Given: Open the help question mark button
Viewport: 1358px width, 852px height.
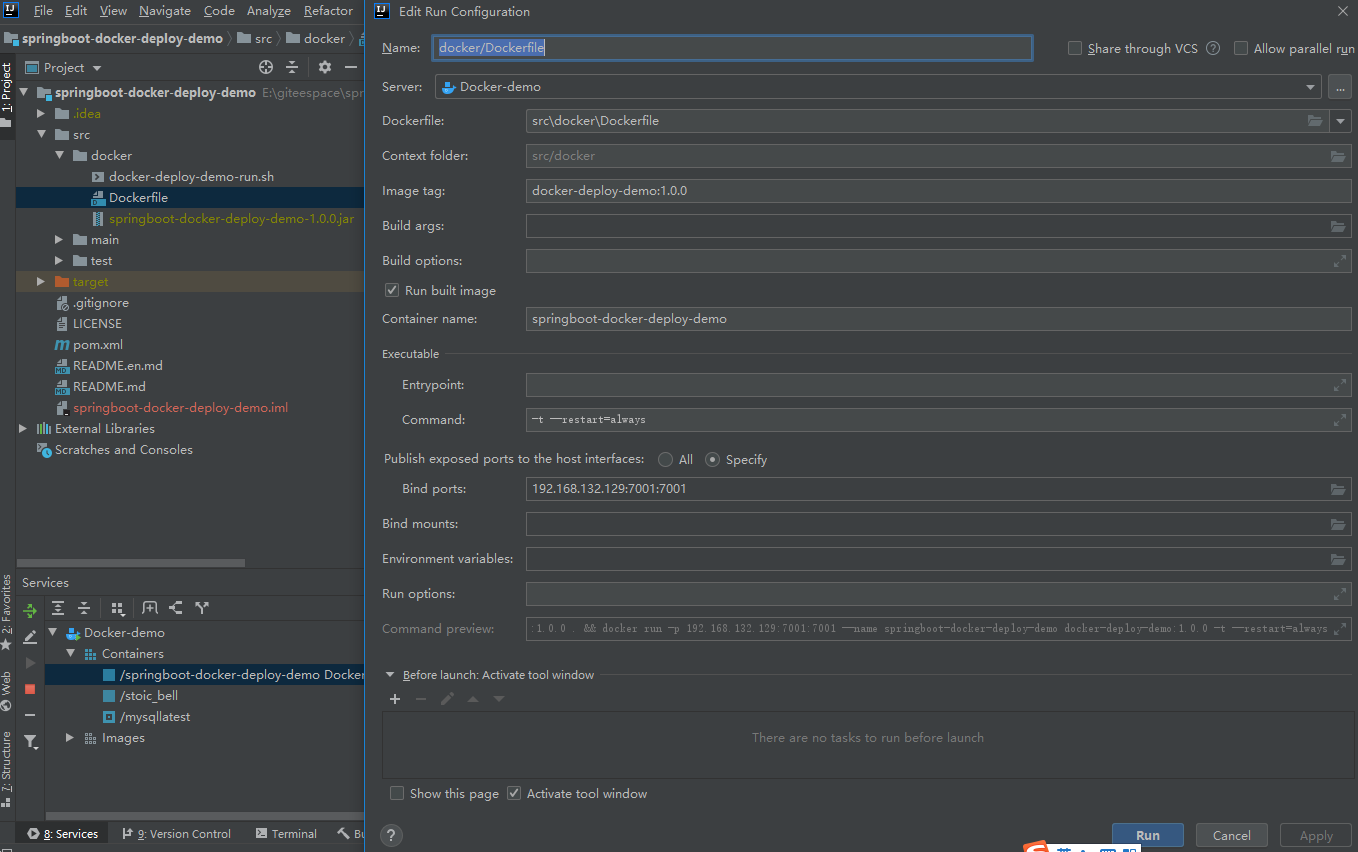Looking at the screenshot, I should click(391, 835).
